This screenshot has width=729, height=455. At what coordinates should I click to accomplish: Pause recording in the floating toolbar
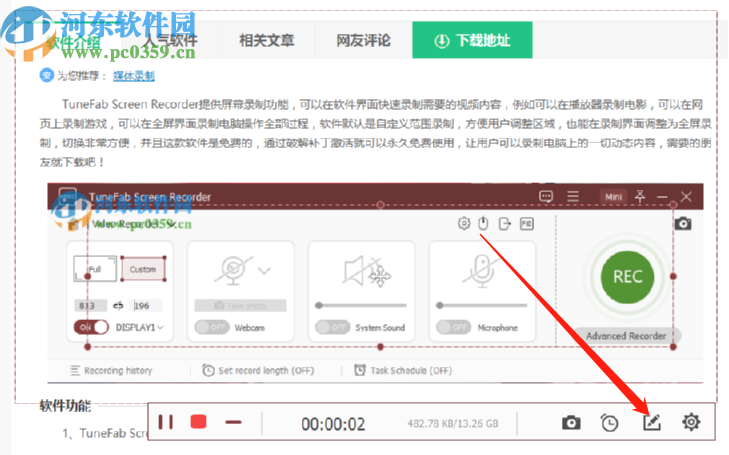[166, 422]
